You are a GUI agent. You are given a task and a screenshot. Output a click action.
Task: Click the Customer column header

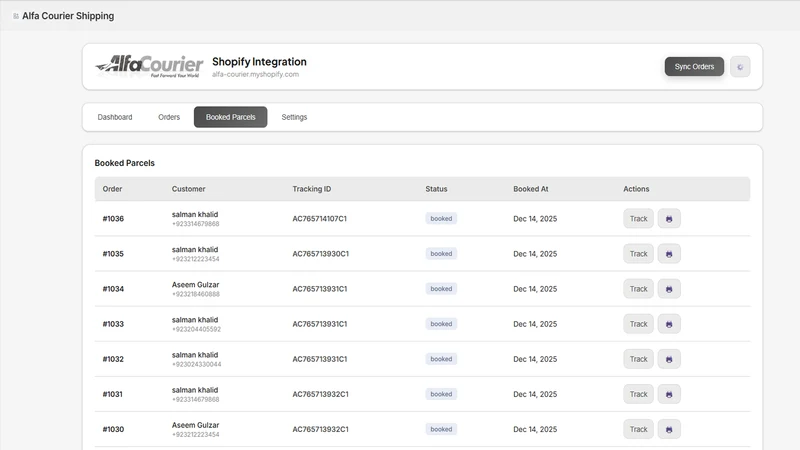pyautogui.click(x=188, y=189)
